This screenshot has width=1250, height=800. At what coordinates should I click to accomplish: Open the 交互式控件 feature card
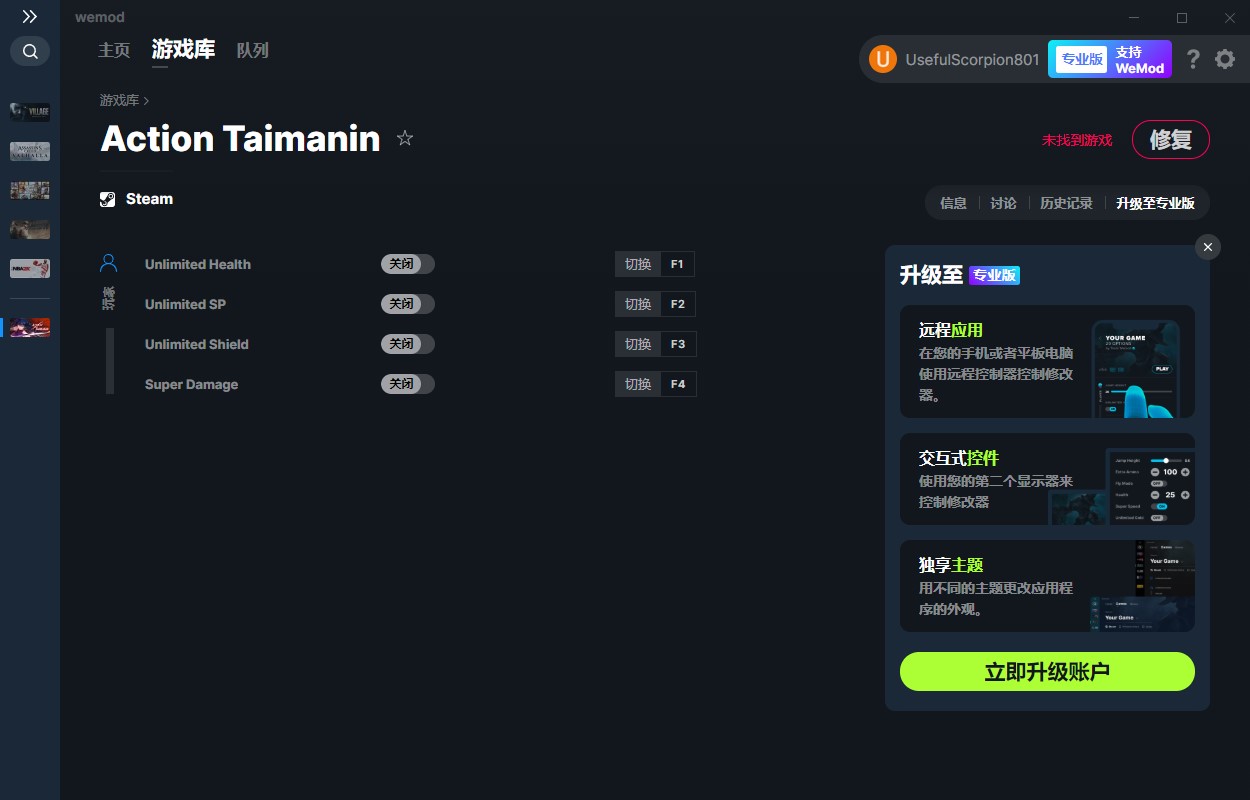click(1047, 478)
